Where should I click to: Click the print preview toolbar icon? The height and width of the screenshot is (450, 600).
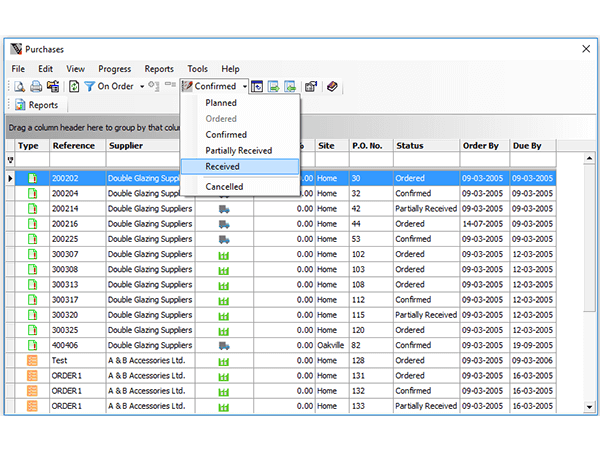click(x=18, y=87)
